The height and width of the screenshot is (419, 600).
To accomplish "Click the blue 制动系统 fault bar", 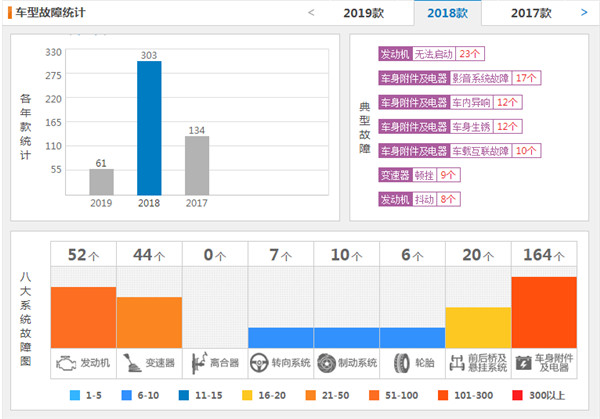I will point(347,338).
